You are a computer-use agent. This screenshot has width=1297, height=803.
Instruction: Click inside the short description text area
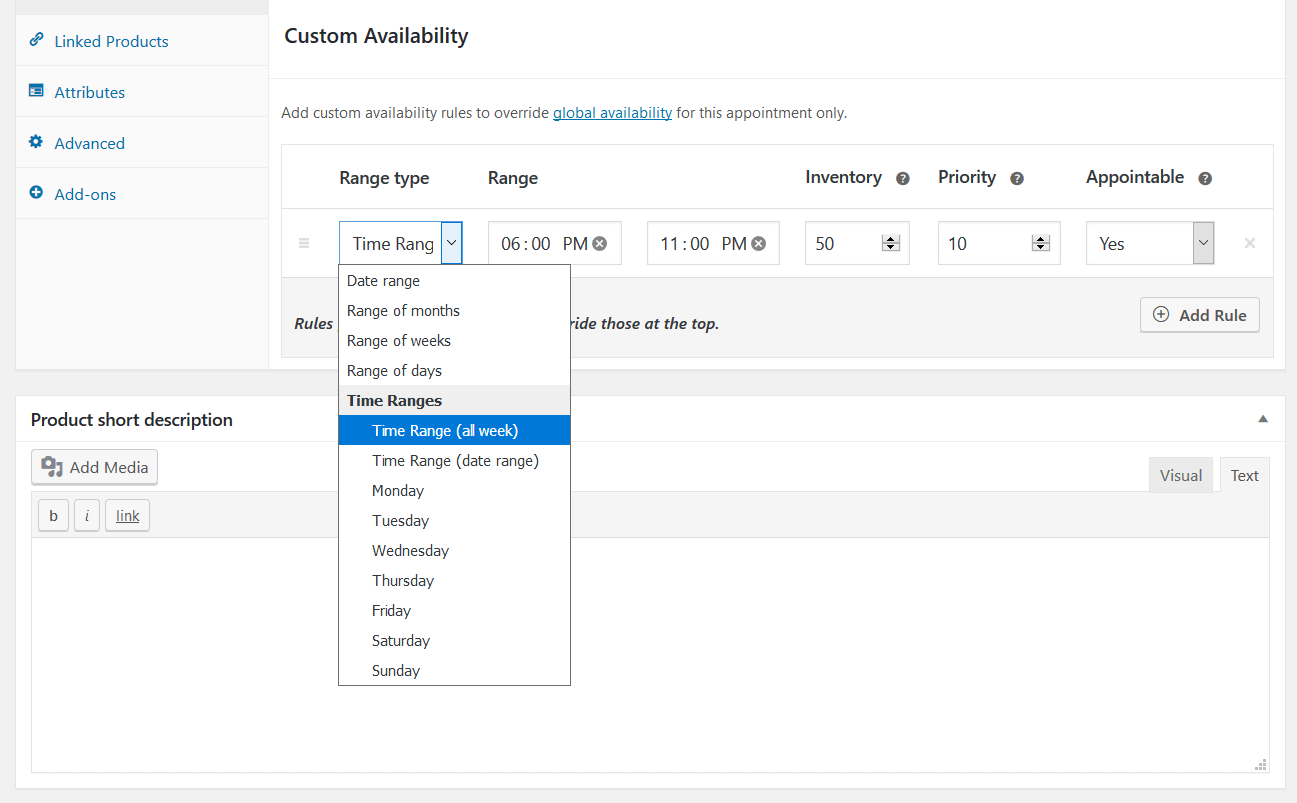point(650,655)
